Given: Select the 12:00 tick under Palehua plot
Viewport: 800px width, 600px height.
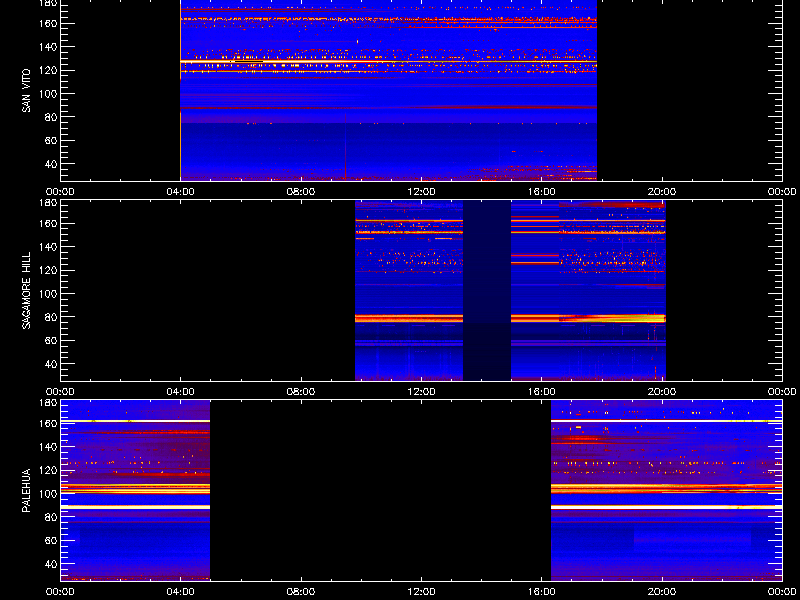Looking at the screenshot, I should tap(421, 592).
